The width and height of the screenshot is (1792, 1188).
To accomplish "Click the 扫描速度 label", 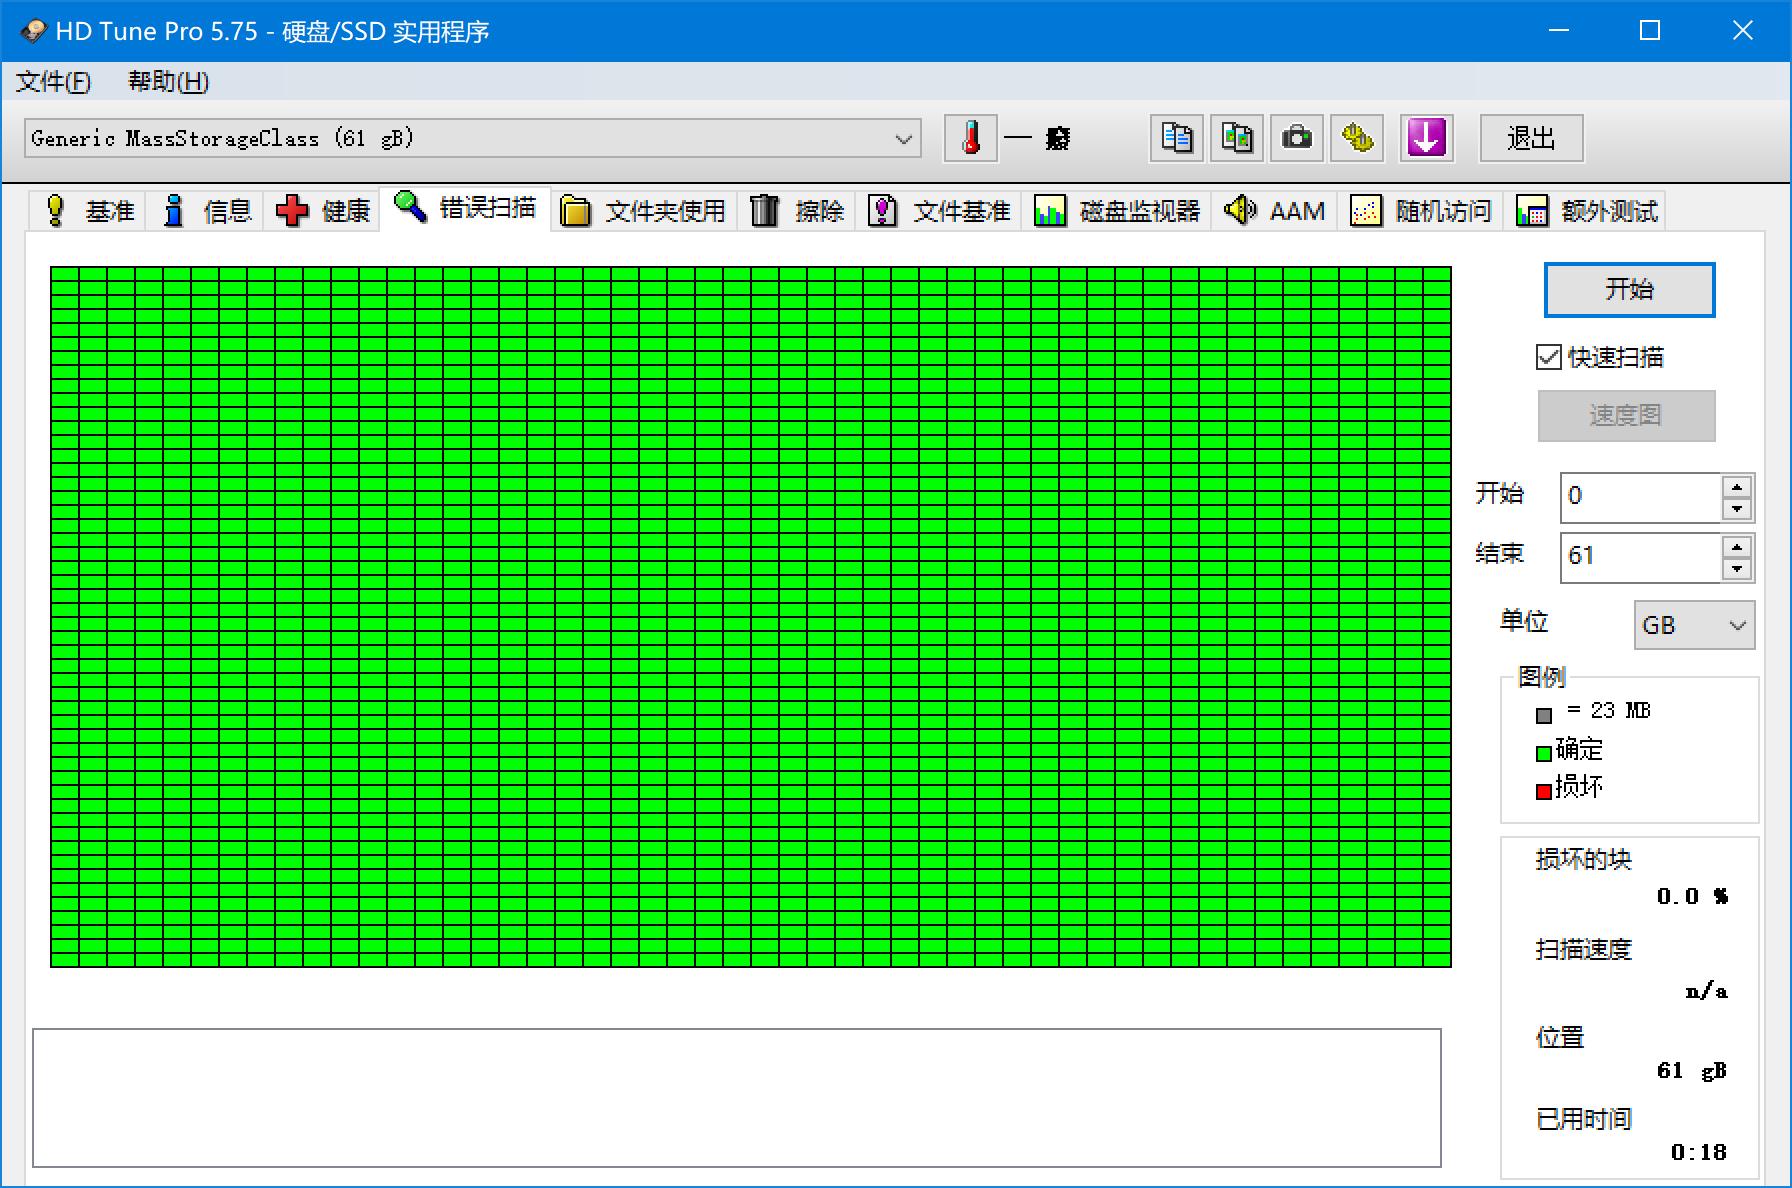I will tap(1584, 949).
